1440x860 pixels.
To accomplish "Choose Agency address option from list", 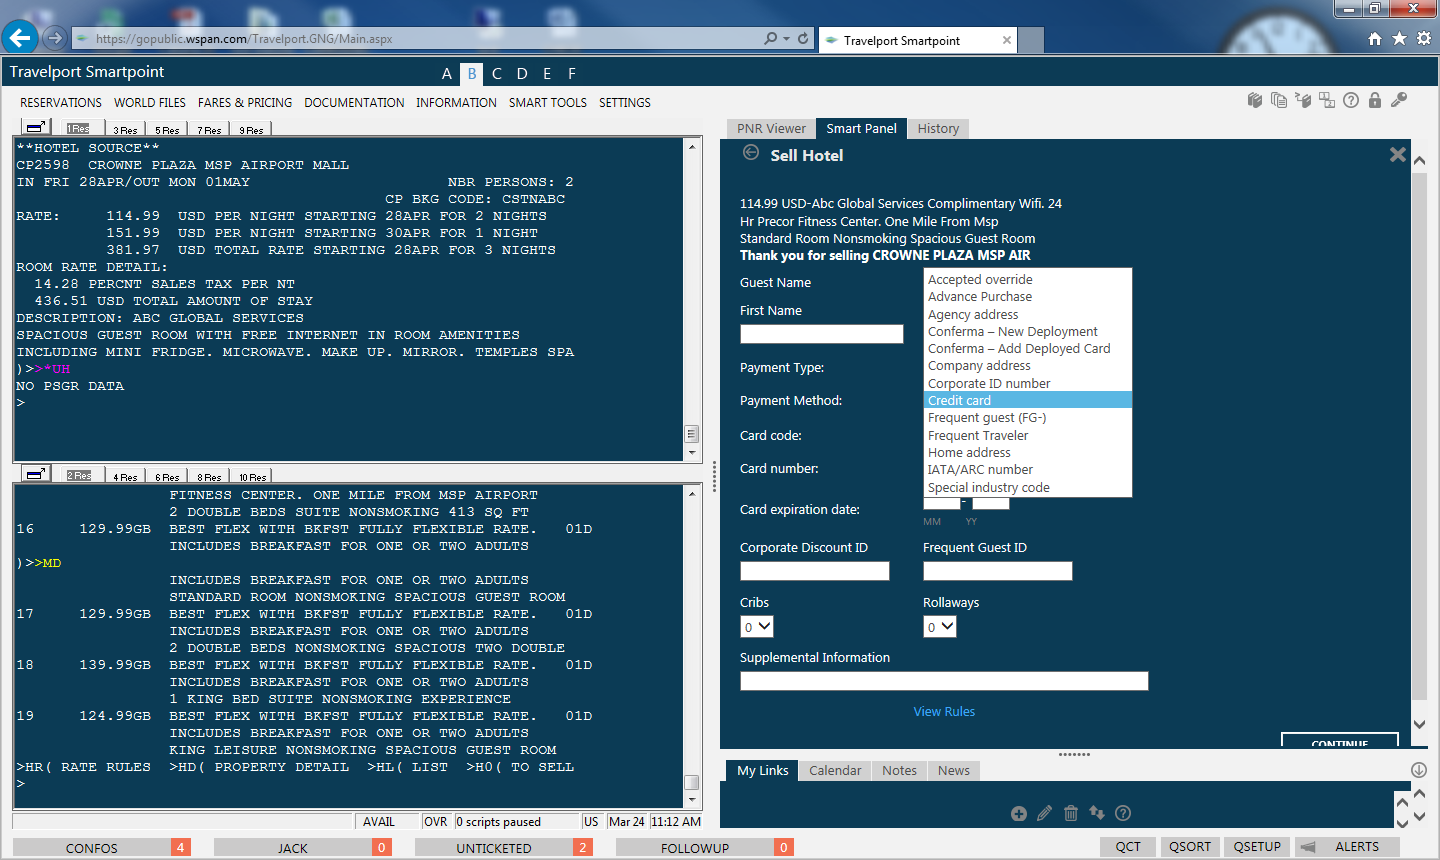I will coord(1028,315).
